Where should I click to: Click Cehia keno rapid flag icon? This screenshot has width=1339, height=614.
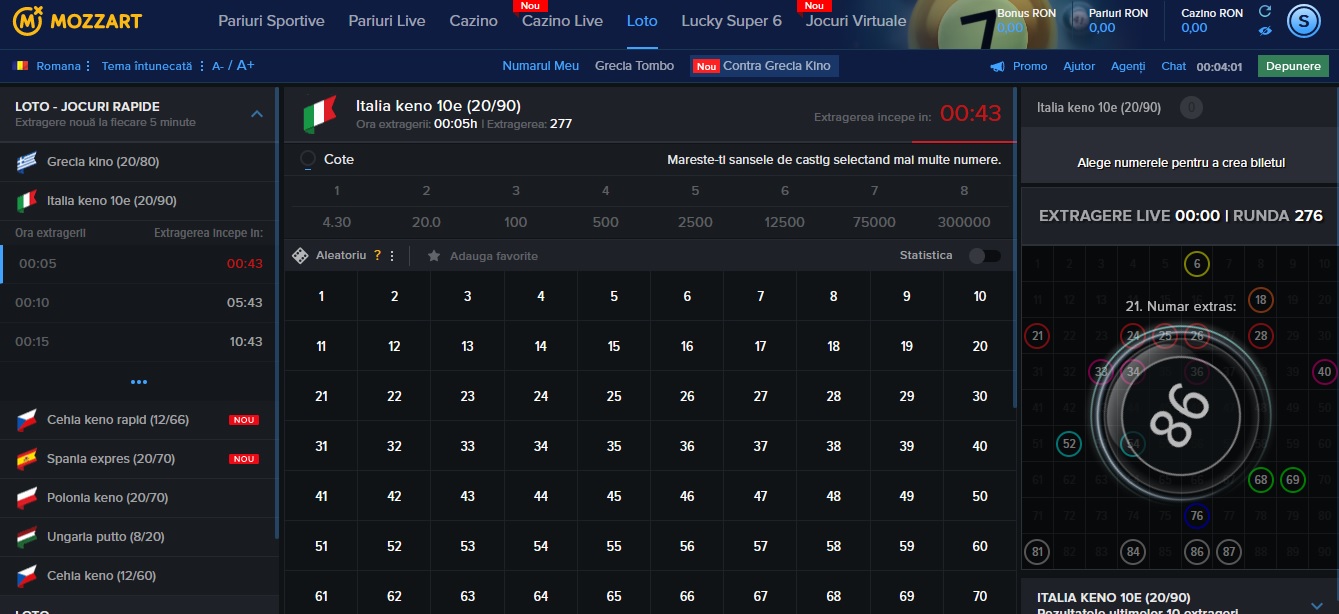[x=27, y=420]
